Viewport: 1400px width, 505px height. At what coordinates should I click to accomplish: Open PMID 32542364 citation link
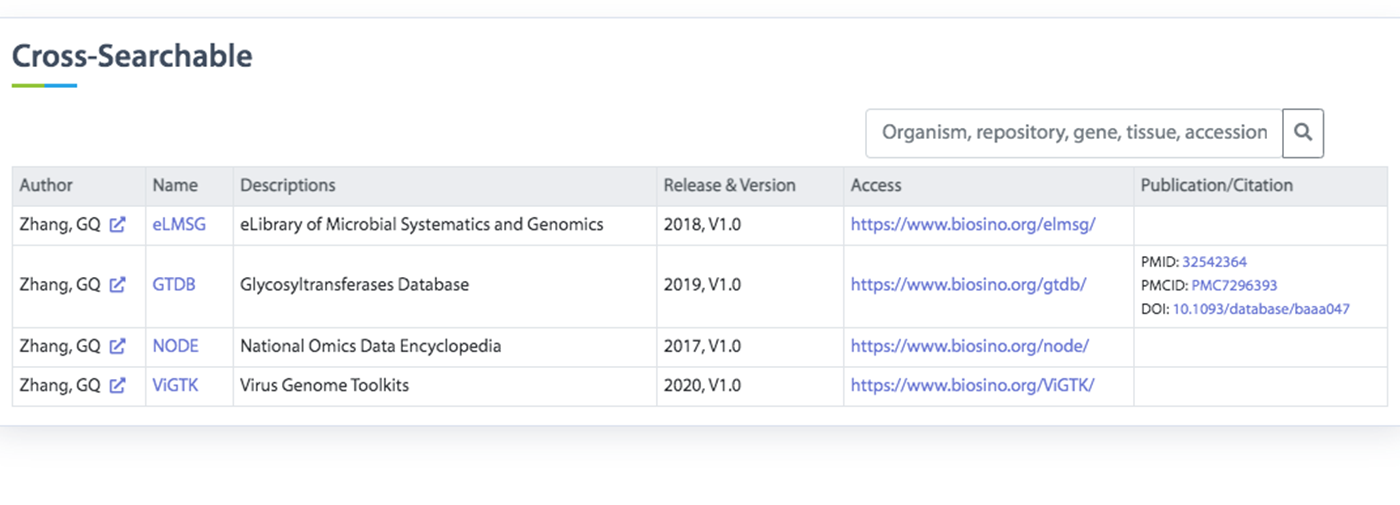tap(1214, 262)
